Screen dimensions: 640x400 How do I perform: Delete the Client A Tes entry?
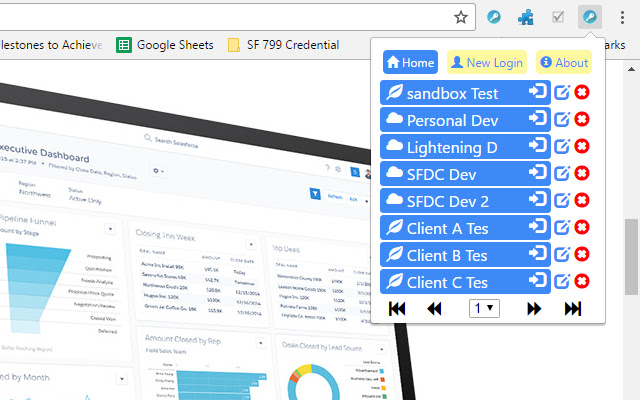[x=582, y=227]
